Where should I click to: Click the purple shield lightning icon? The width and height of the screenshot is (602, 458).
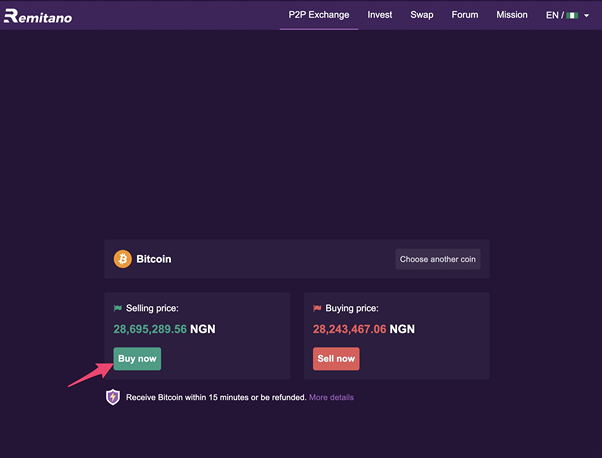coord(113,397)
